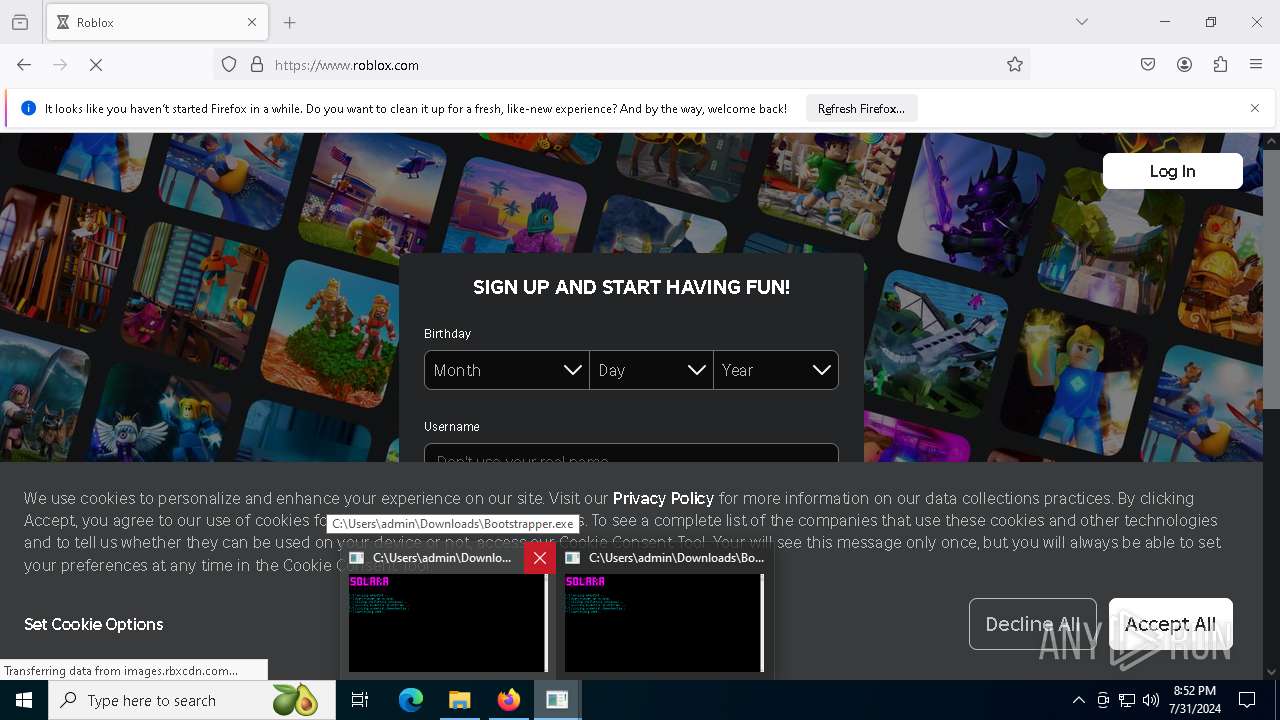Expand the birthday Month dropdown
This screenshot has height=720, width=1280.
pyautogui.click(x=506, y=370)
